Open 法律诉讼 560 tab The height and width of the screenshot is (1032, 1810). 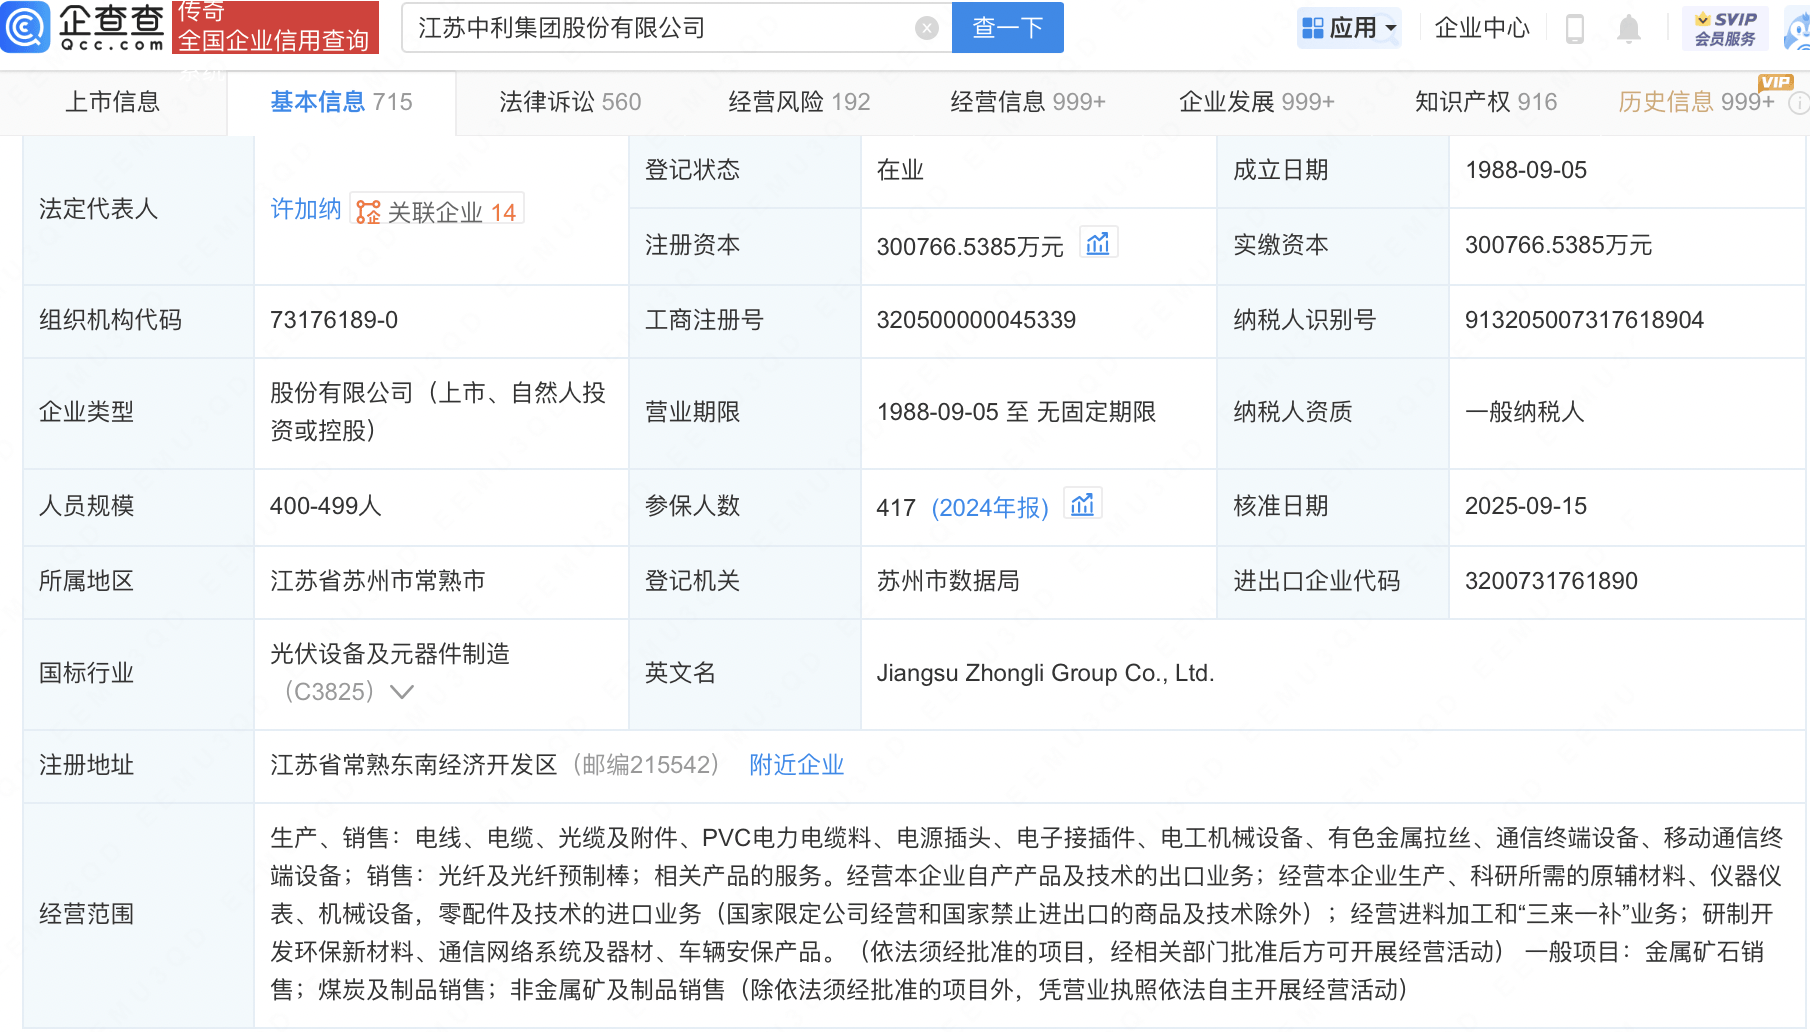pos(570,102)
